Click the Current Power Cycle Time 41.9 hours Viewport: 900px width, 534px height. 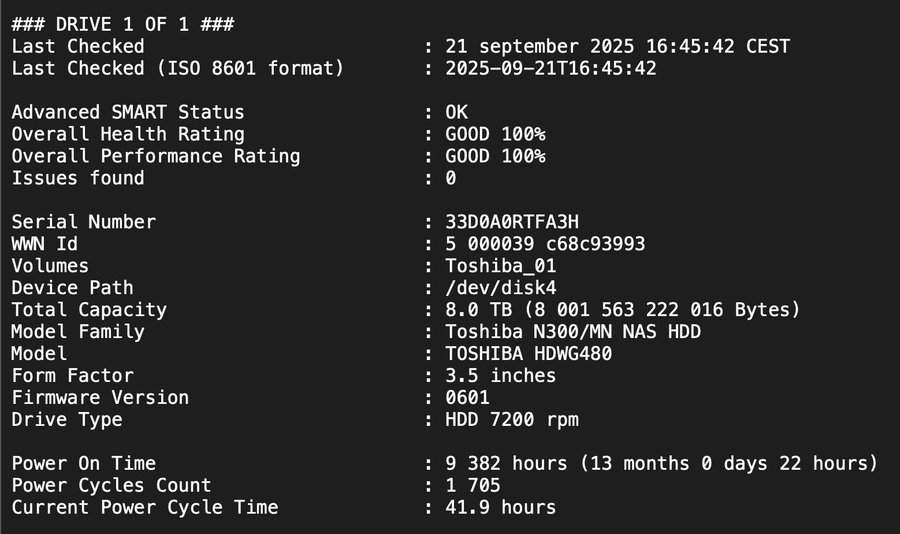tap(501, 508)
